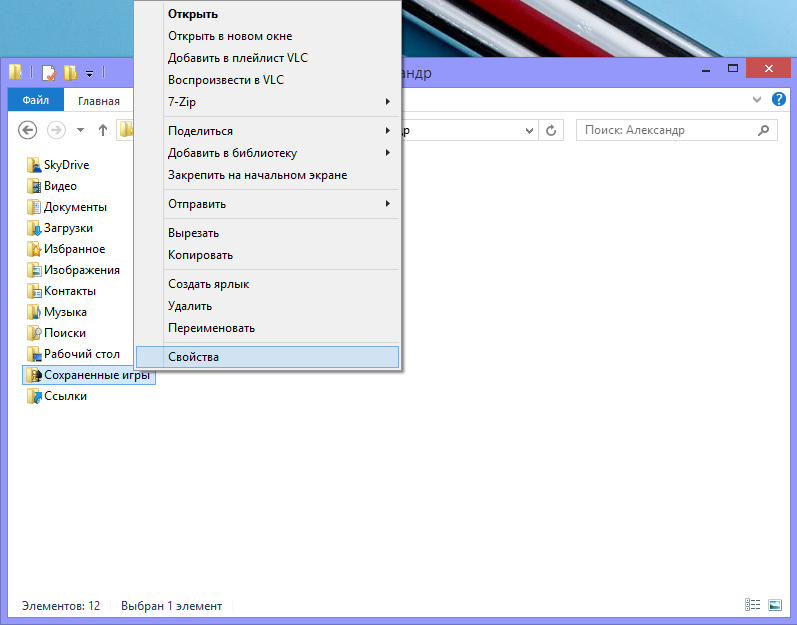Expand the ribbon chevron

pos(757,99)
